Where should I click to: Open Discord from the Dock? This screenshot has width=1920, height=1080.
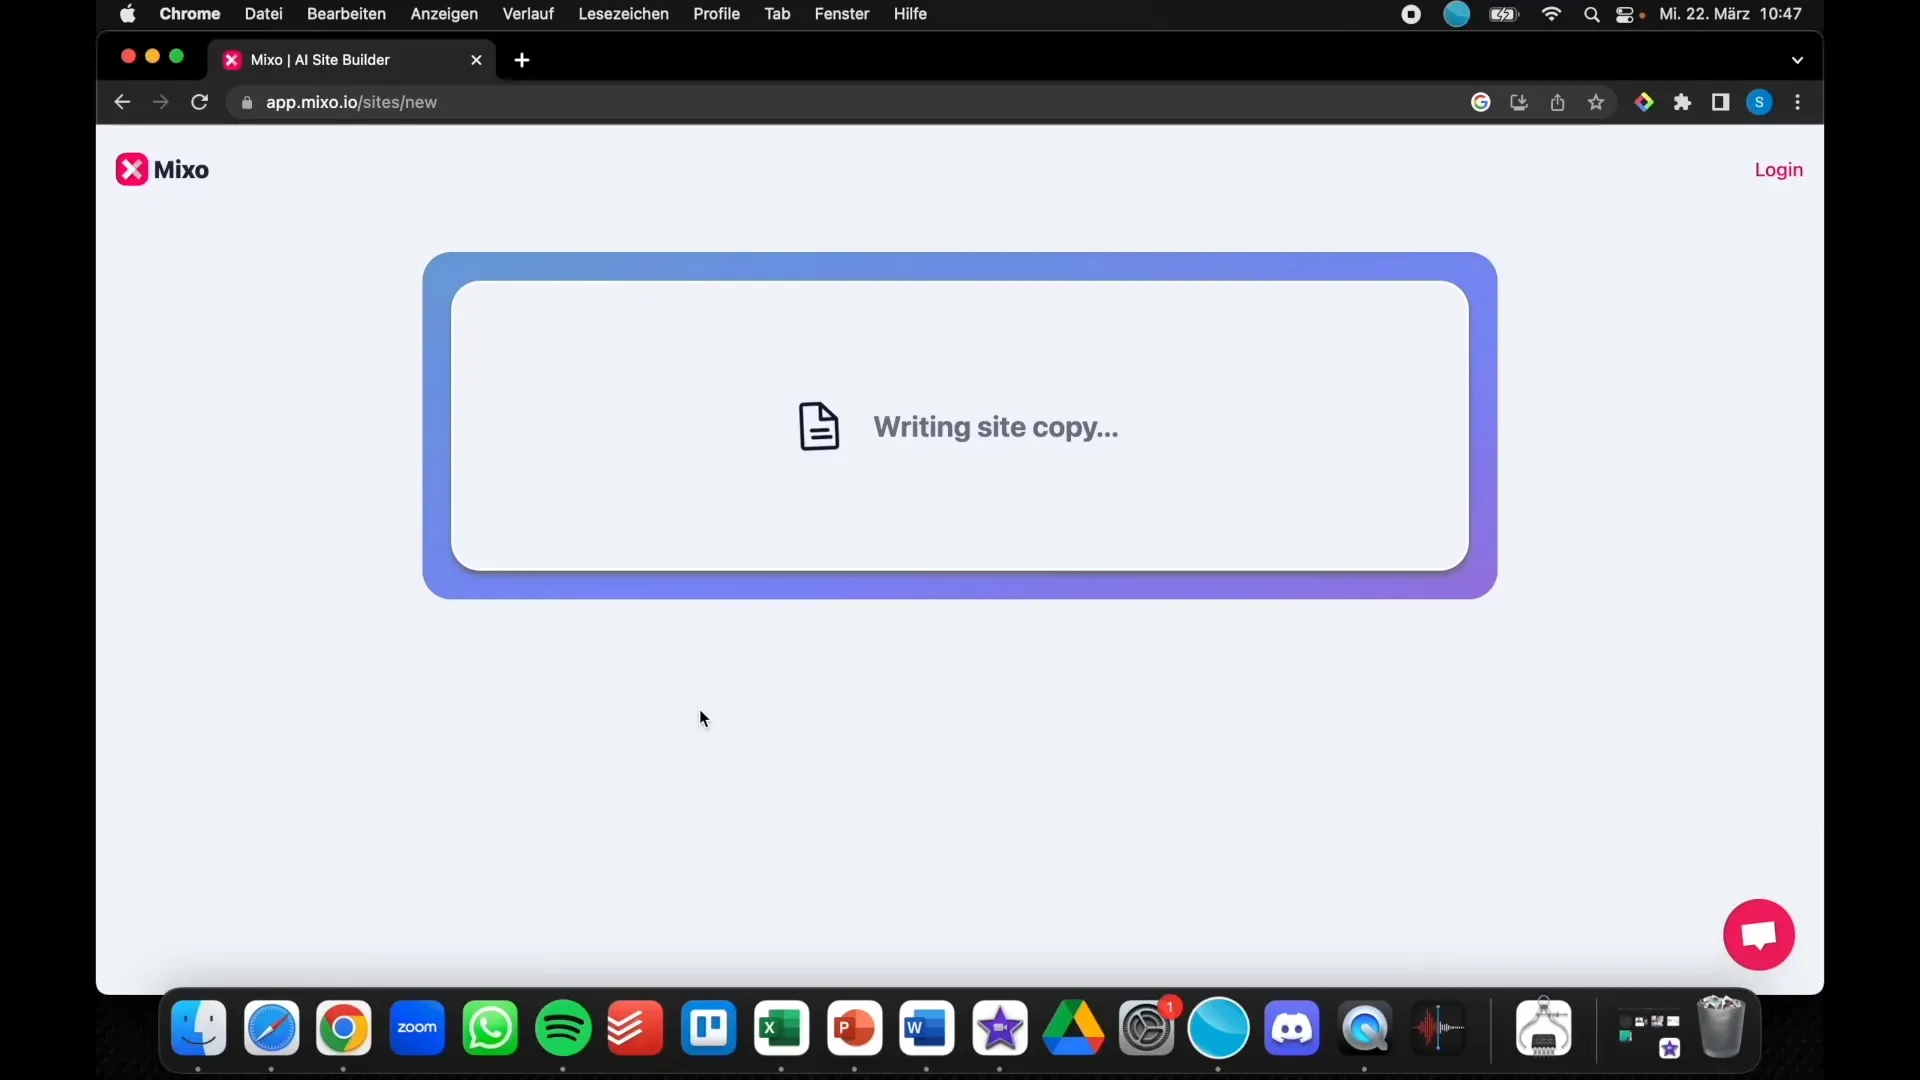1292,1028
